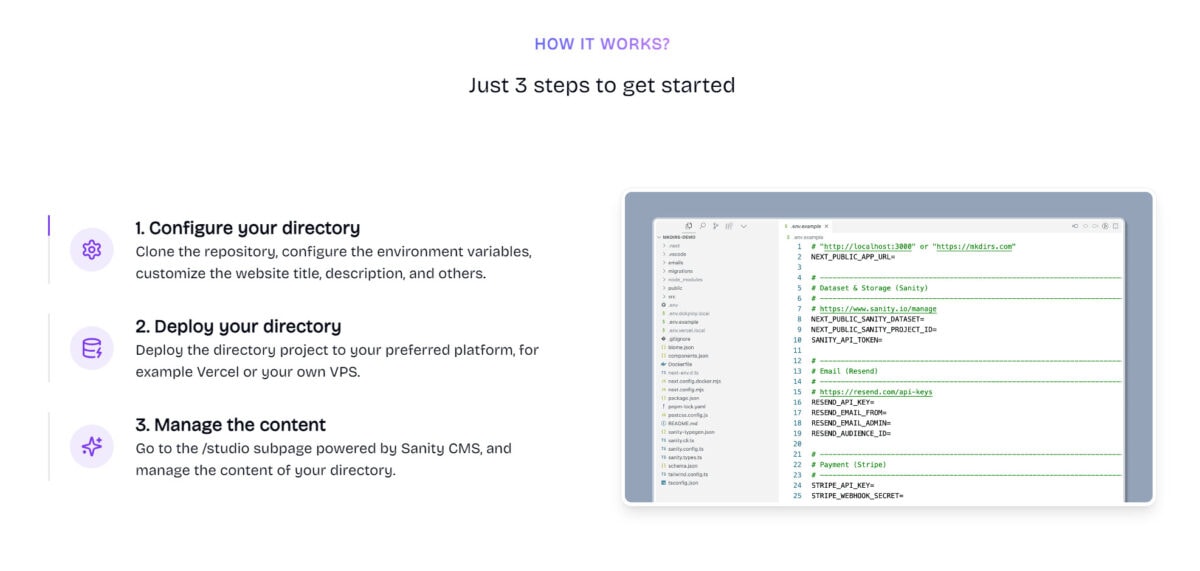The image size is (1200, 571).
Task: Click the database icon beside Deploy your directory
Action: (91, 349)
